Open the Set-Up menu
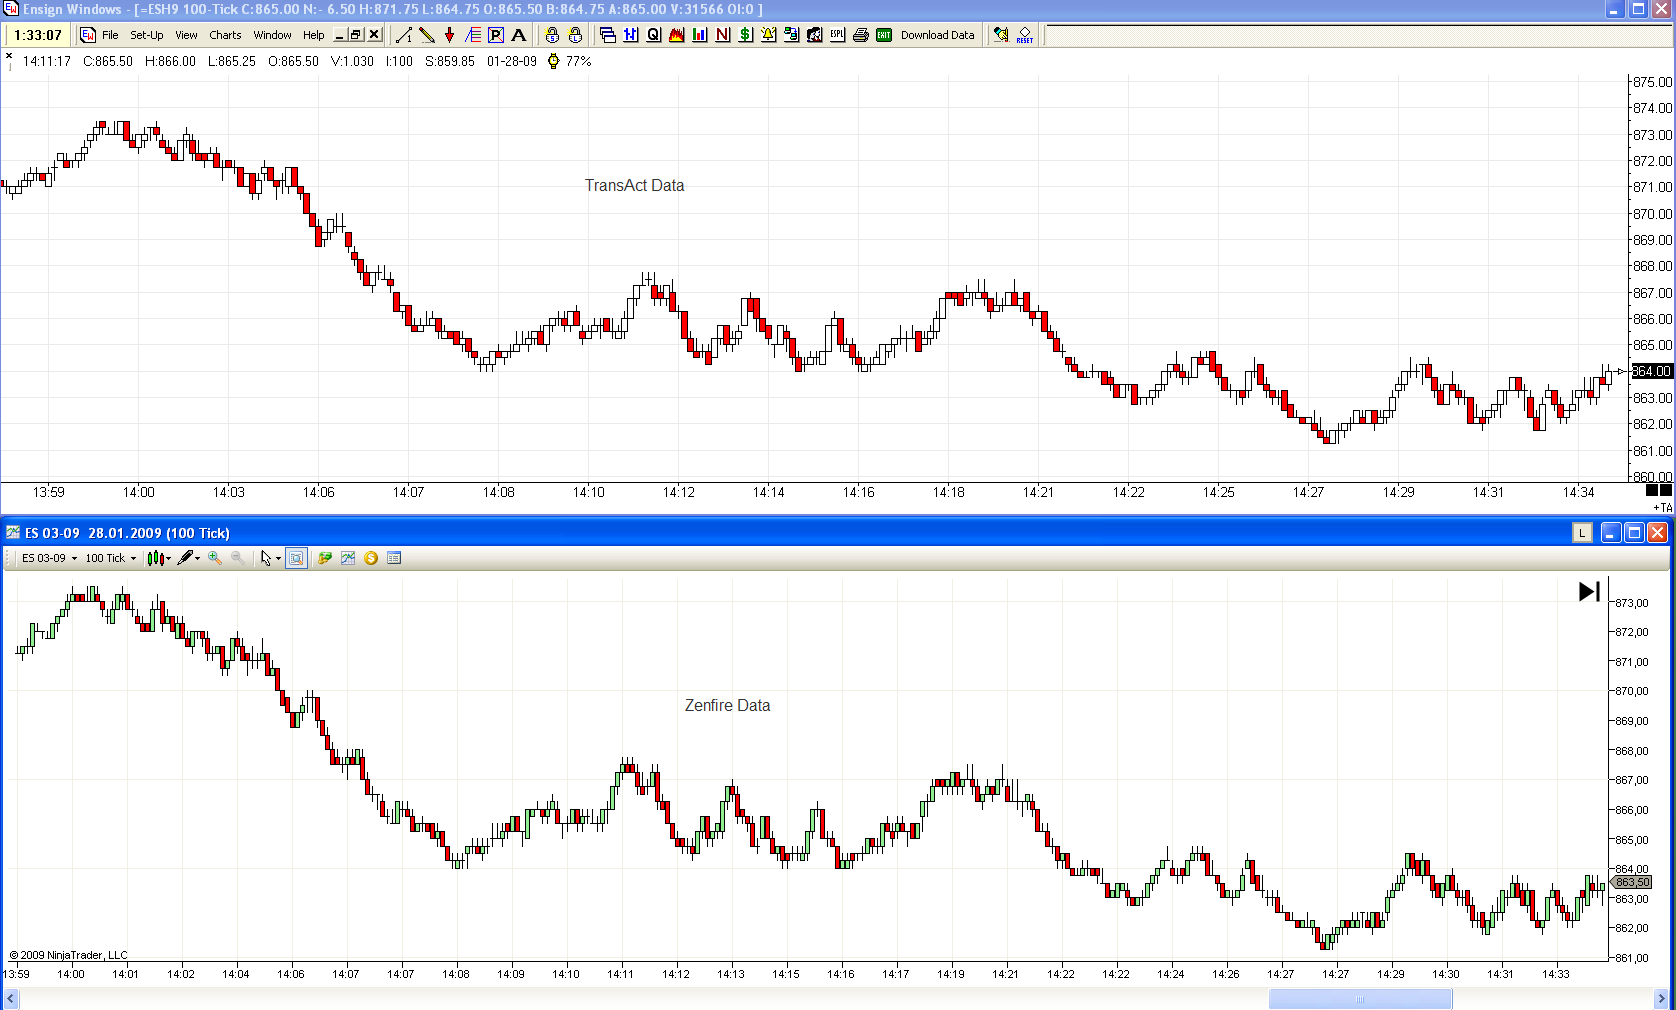This screenshot has width=1676, height=1010. (146, 35)
